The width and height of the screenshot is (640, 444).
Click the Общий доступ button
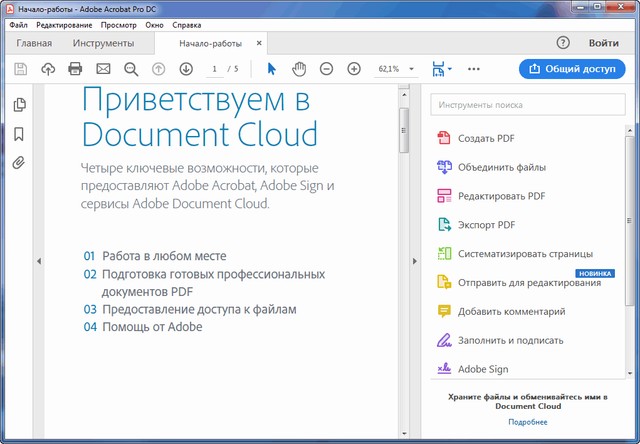pos(572,69)
